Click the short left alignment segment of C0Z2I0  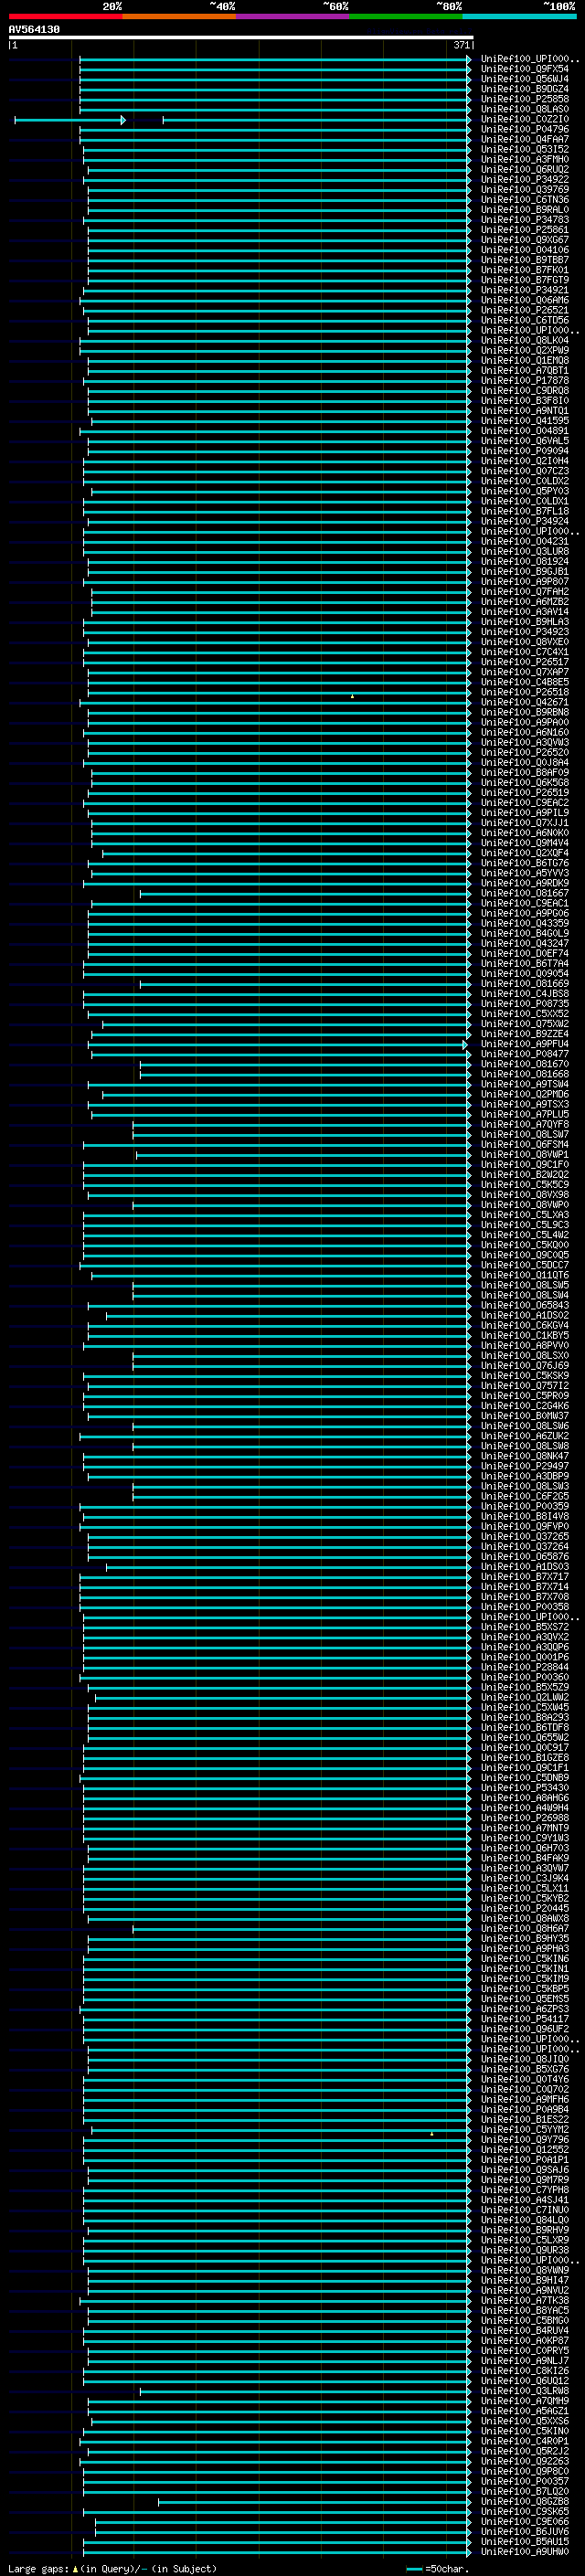(69, 120)
